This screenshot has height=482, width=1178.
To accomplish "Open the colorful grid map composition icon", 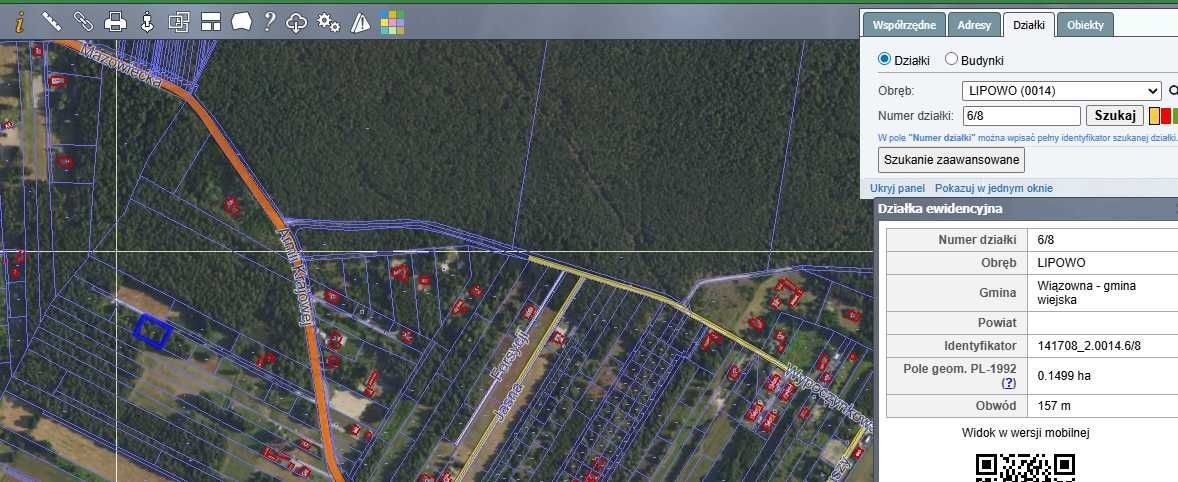I will (392, 23).
